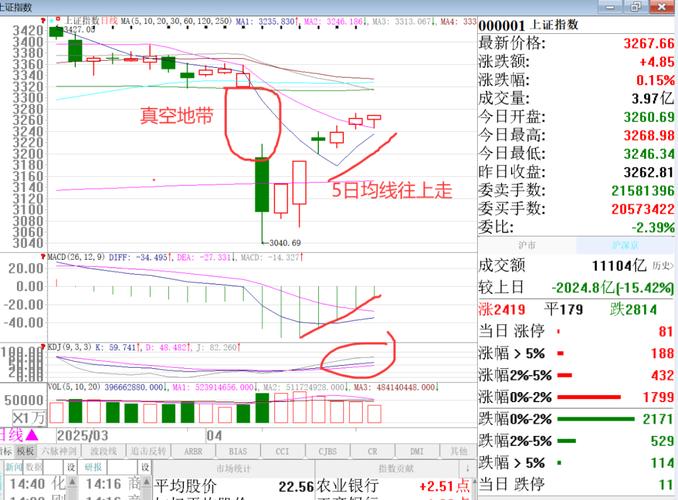Switch to the ARBR indicator tab
The width and height of the screenshot is (678, 500).
pos(193,452)
